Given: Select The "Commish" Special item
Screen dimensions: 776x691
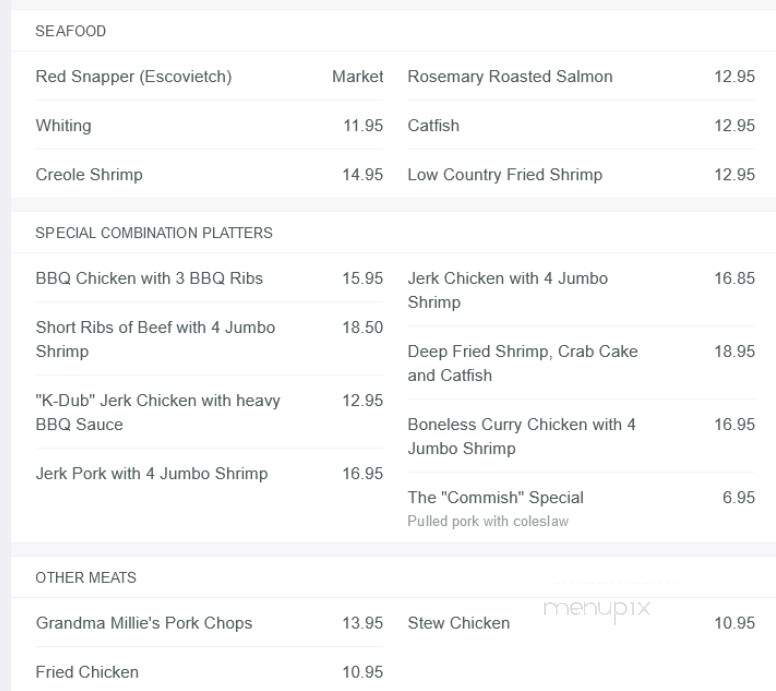Looking at the screenshot, I should 495,497.
